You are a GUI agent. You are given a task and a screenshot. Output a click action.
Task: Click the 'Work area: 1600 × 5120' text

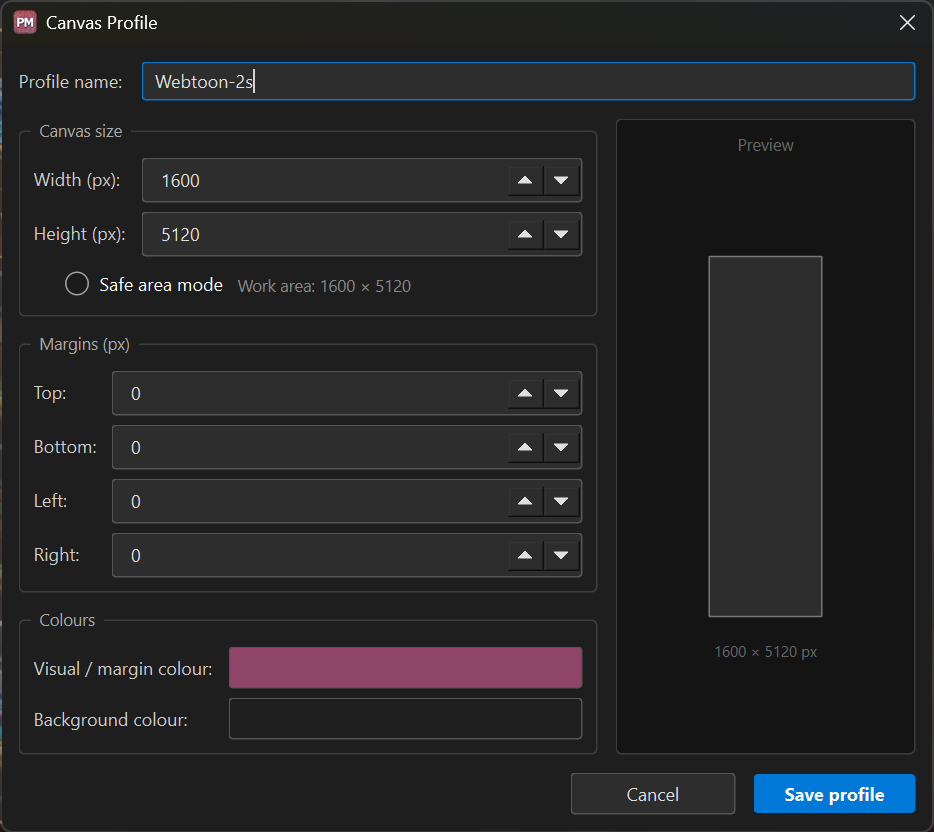point(324,286)
